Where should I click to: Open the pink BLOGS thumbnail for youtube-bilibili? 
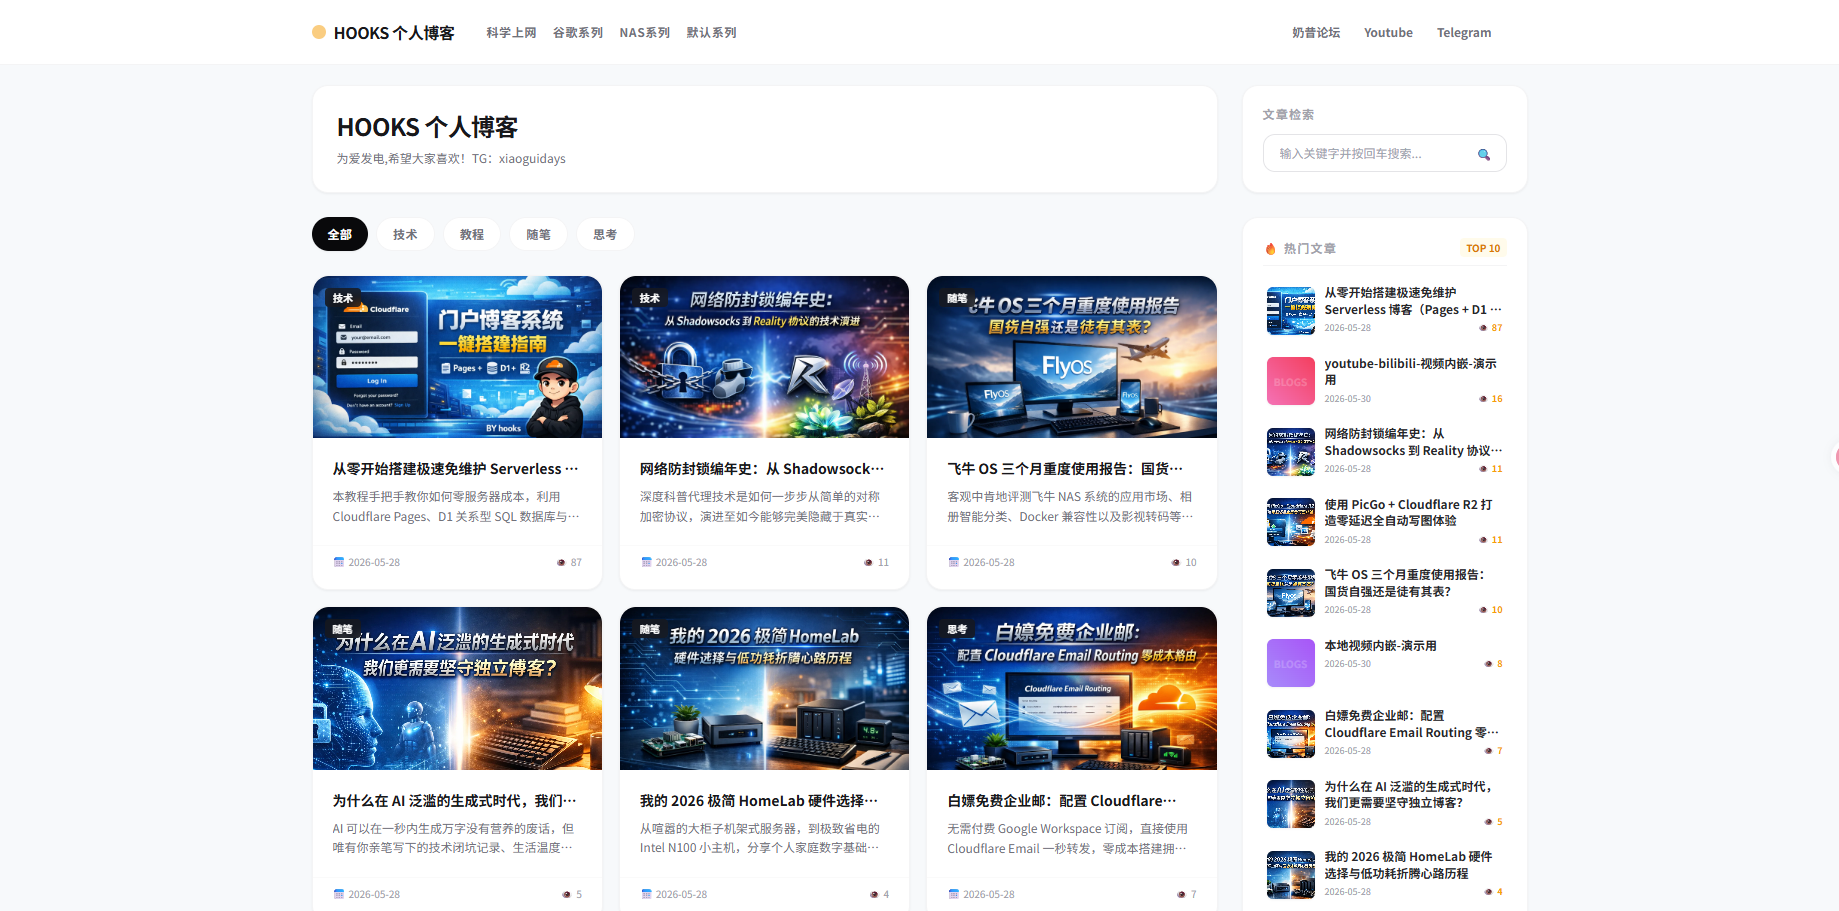(x=1290, y=381)
